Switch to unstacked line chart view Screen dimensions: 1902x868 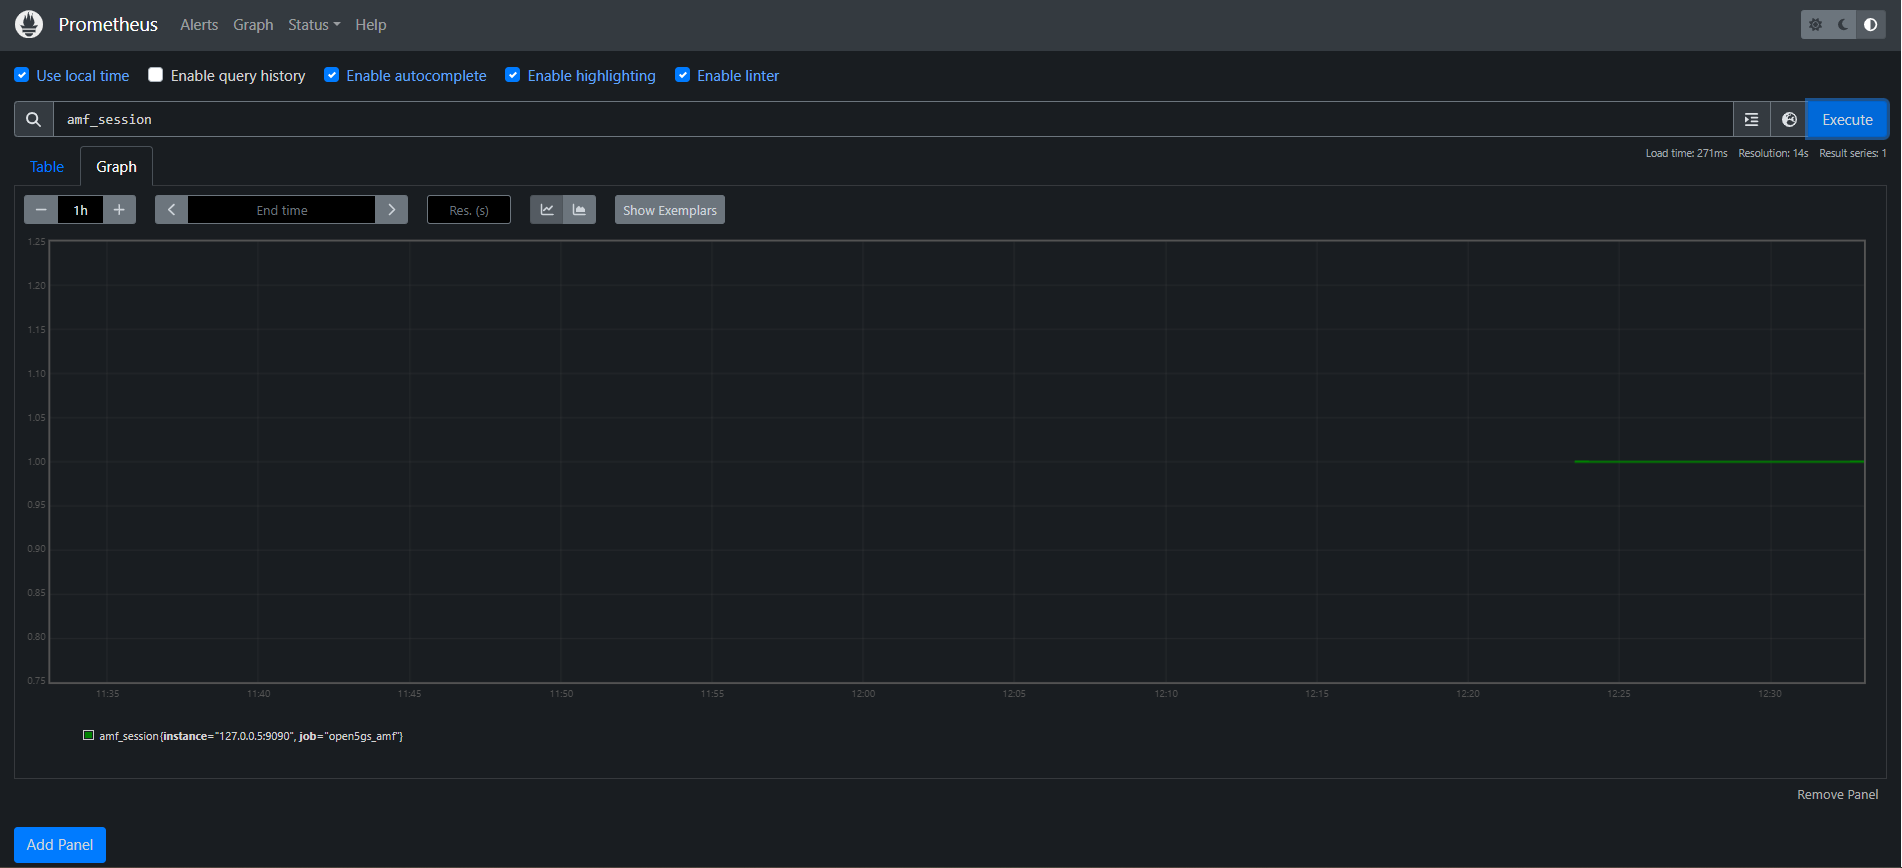point(547,210)
